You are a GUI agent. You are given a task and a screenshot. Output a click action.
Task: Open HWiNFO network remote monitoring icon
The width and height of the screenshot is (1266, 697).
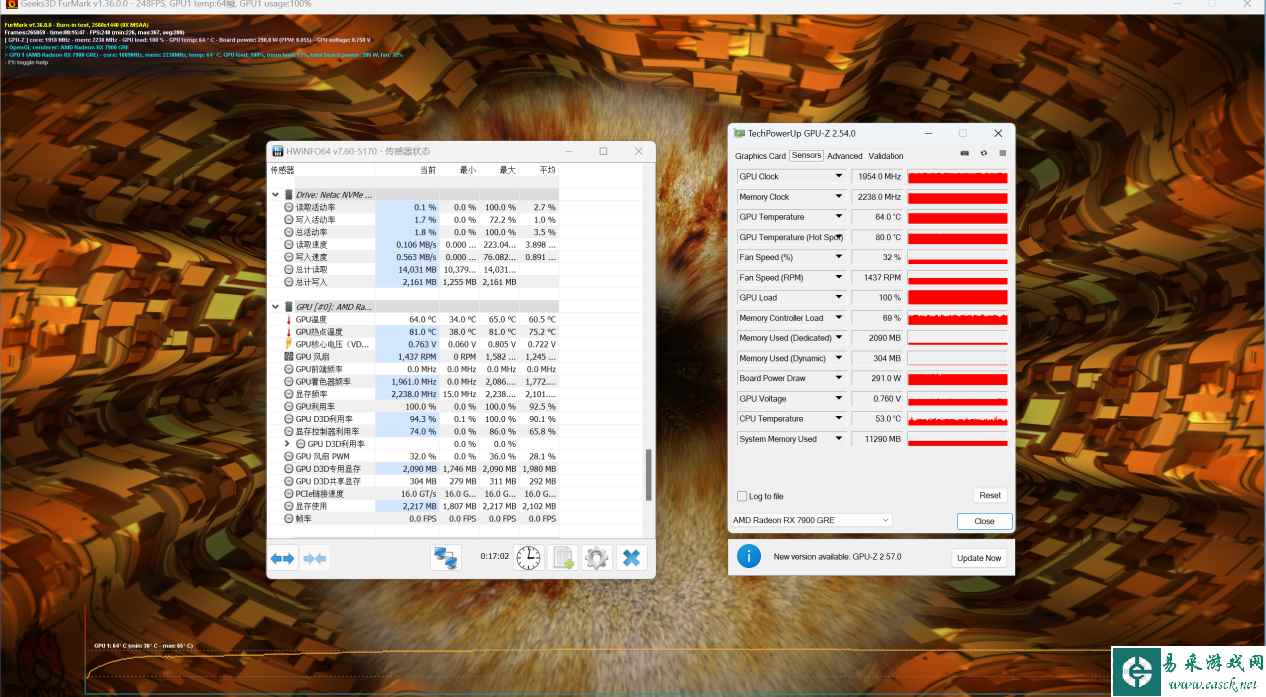point(445,557)
